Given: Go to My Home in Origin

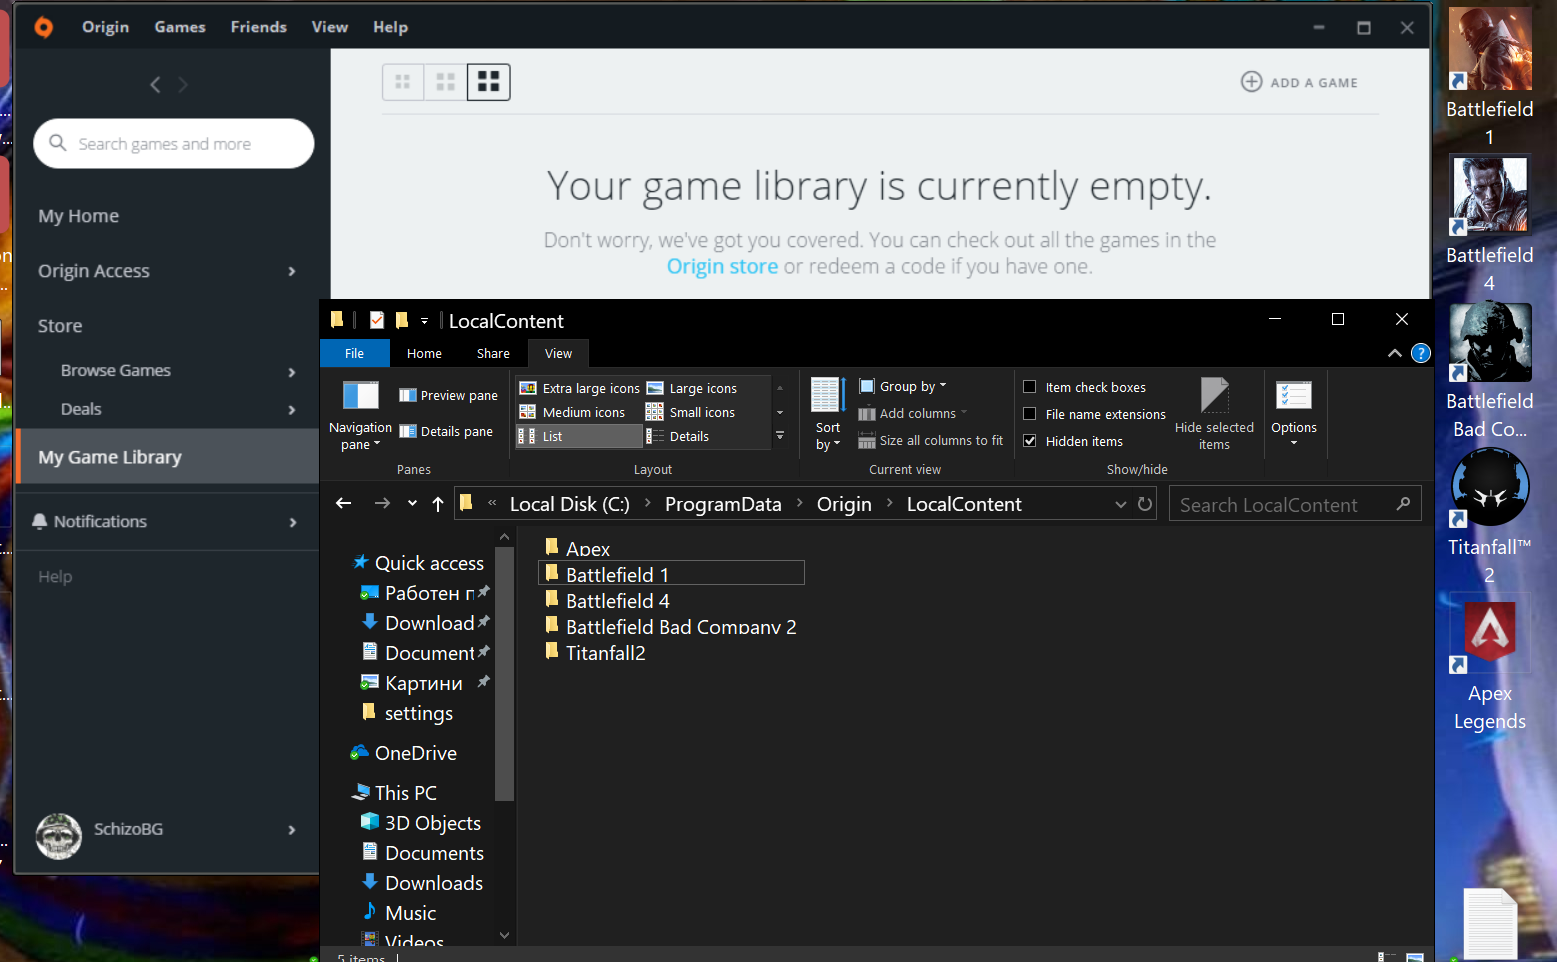Looking at the screenshot, I should [x=79, y=216].
